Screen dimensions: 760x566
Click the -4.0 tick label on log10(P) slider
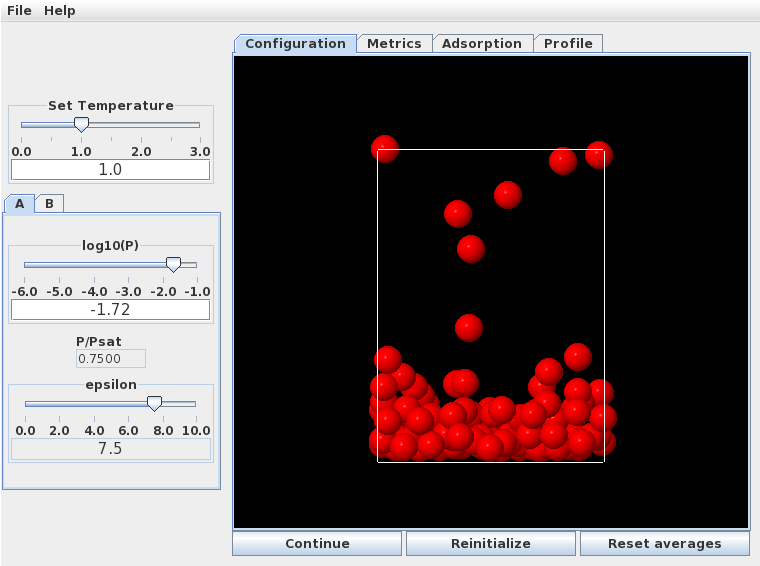94,292
